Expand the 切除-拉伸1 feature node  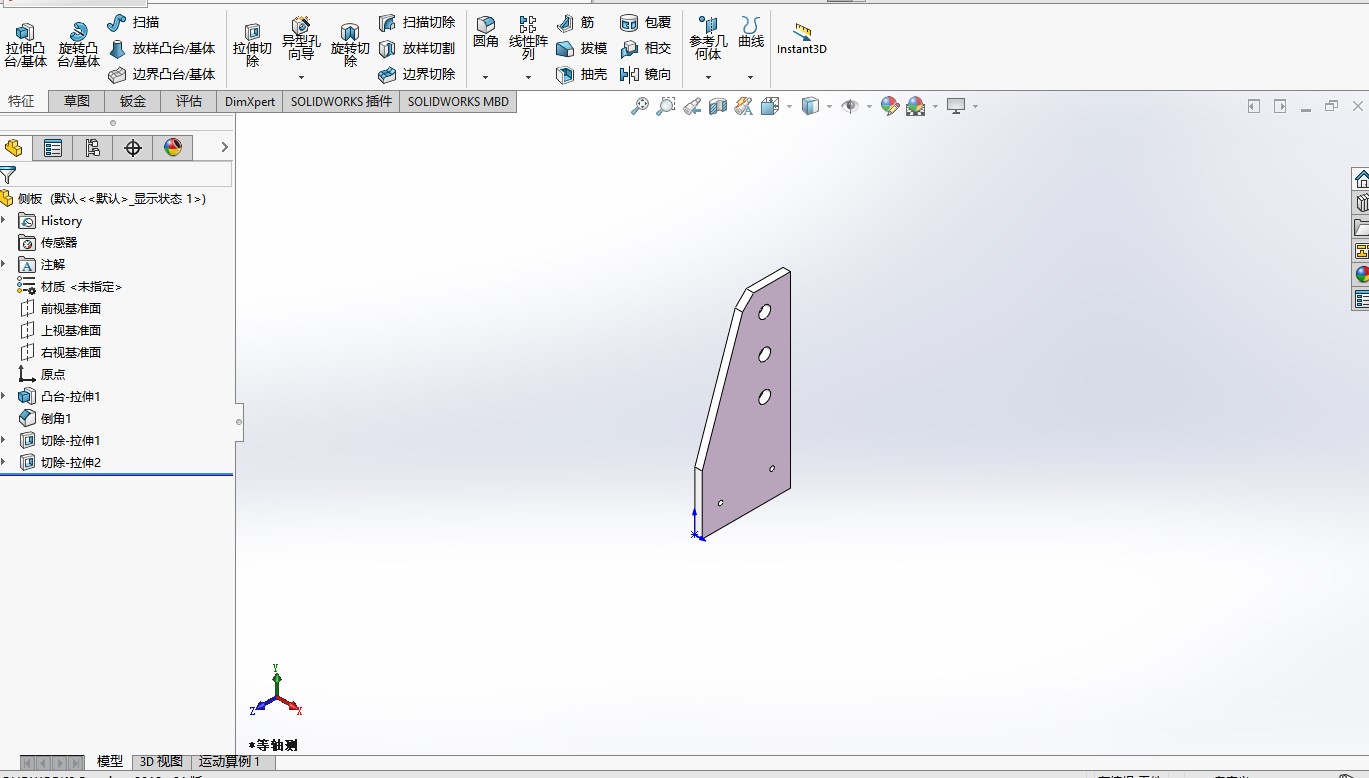[4, 440]
